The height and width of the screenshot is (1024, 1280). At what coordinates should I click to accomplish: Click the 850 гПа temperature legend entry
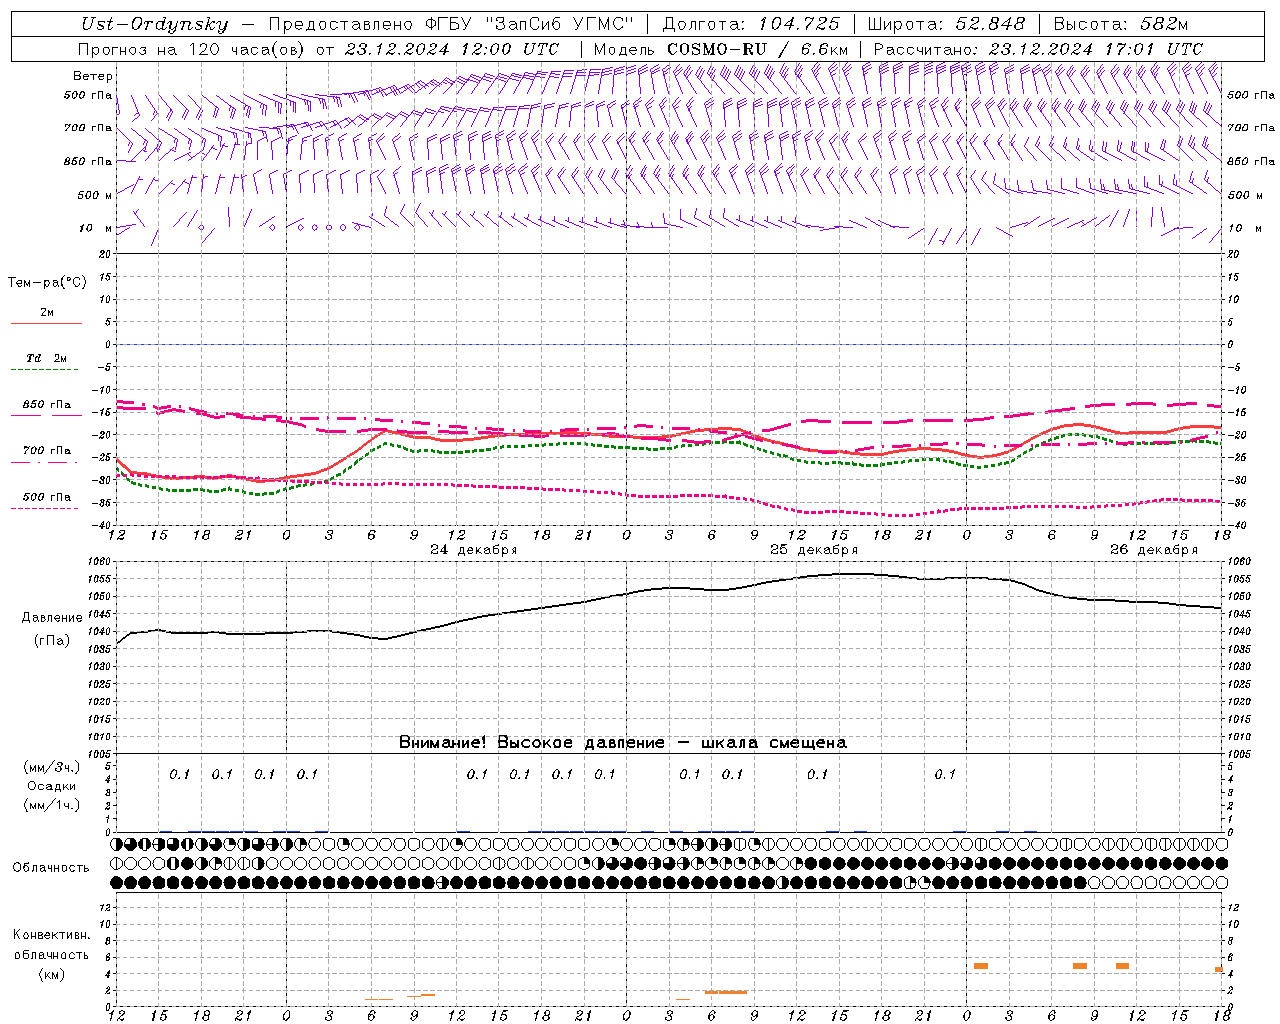tap(47, 405)
